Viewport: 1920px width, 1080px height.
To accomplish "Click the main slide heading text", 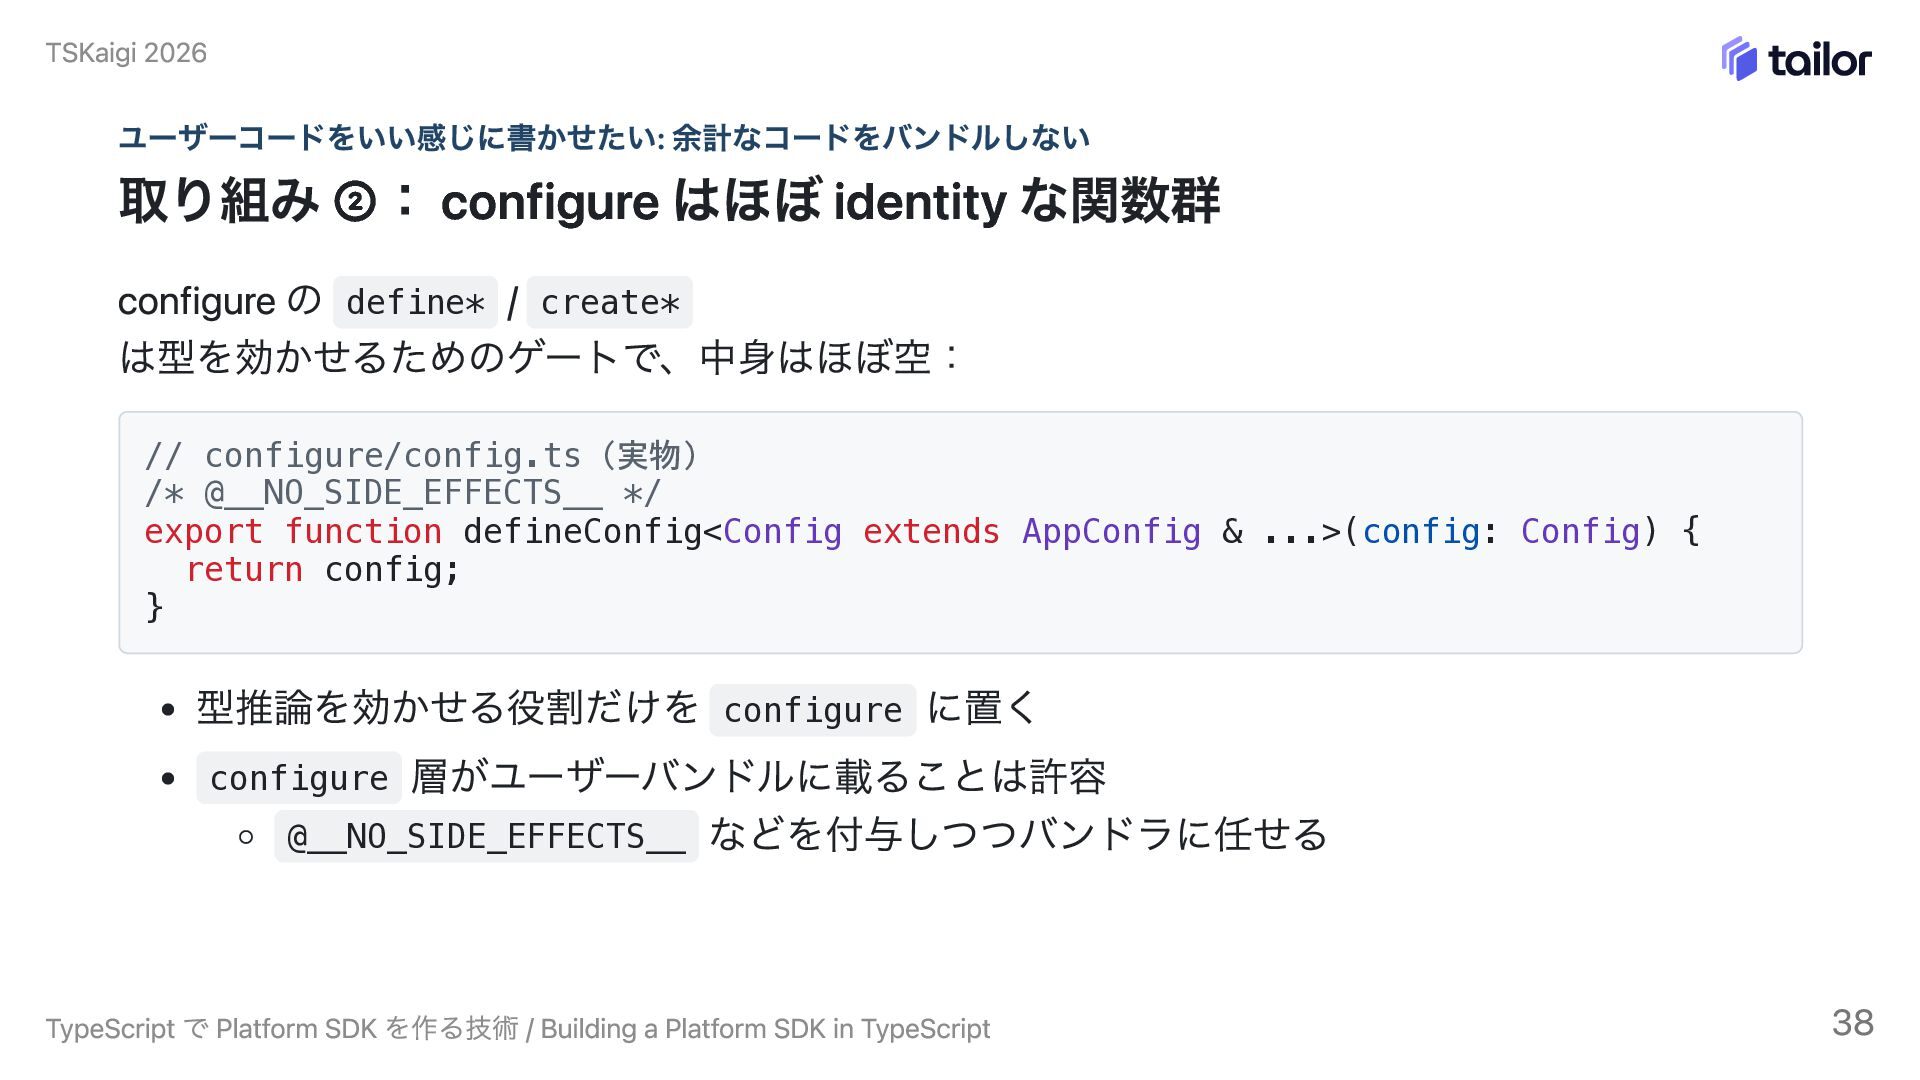I will [669, 201].
